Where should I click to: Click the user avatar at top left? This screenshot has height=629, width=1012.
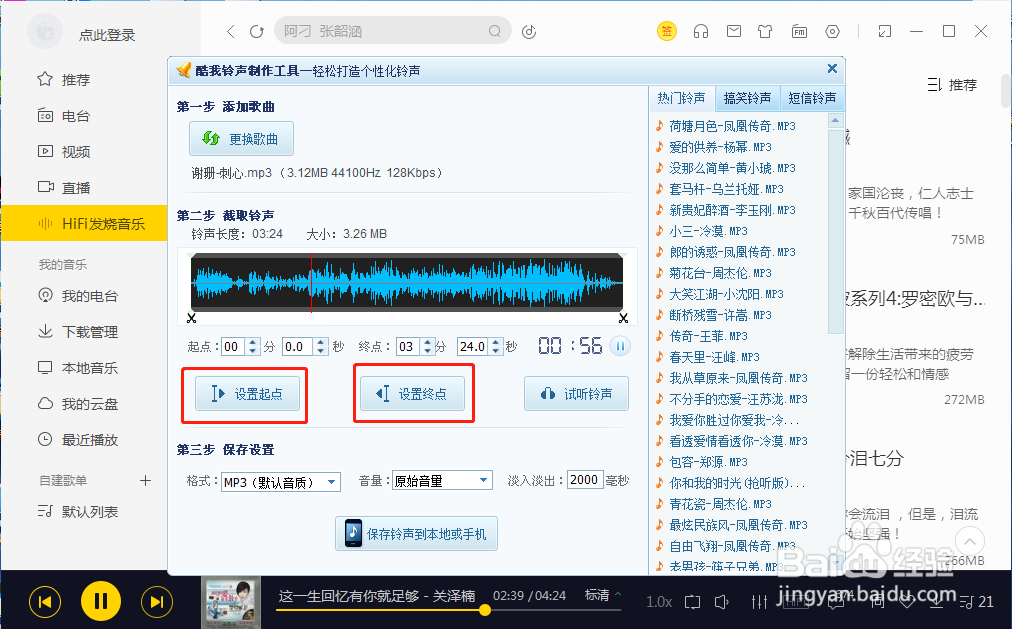tap(45, 31)
